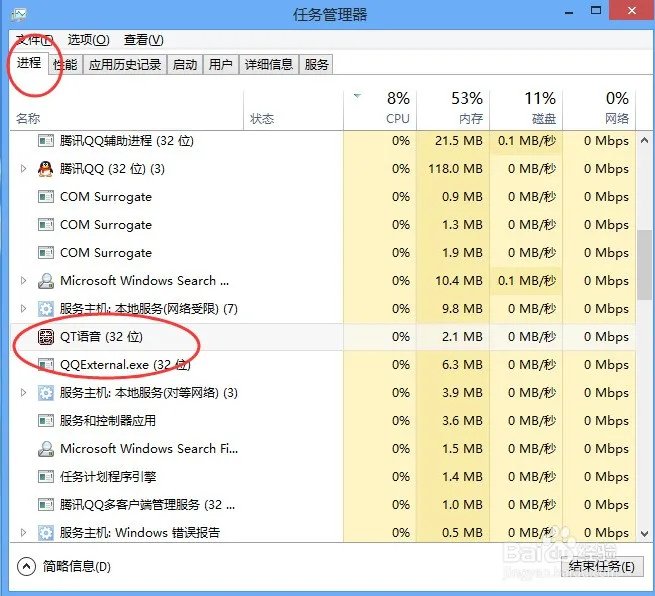Click the QQExternal.exe process icon
The image size is (655, 596).
pos(46,365)
